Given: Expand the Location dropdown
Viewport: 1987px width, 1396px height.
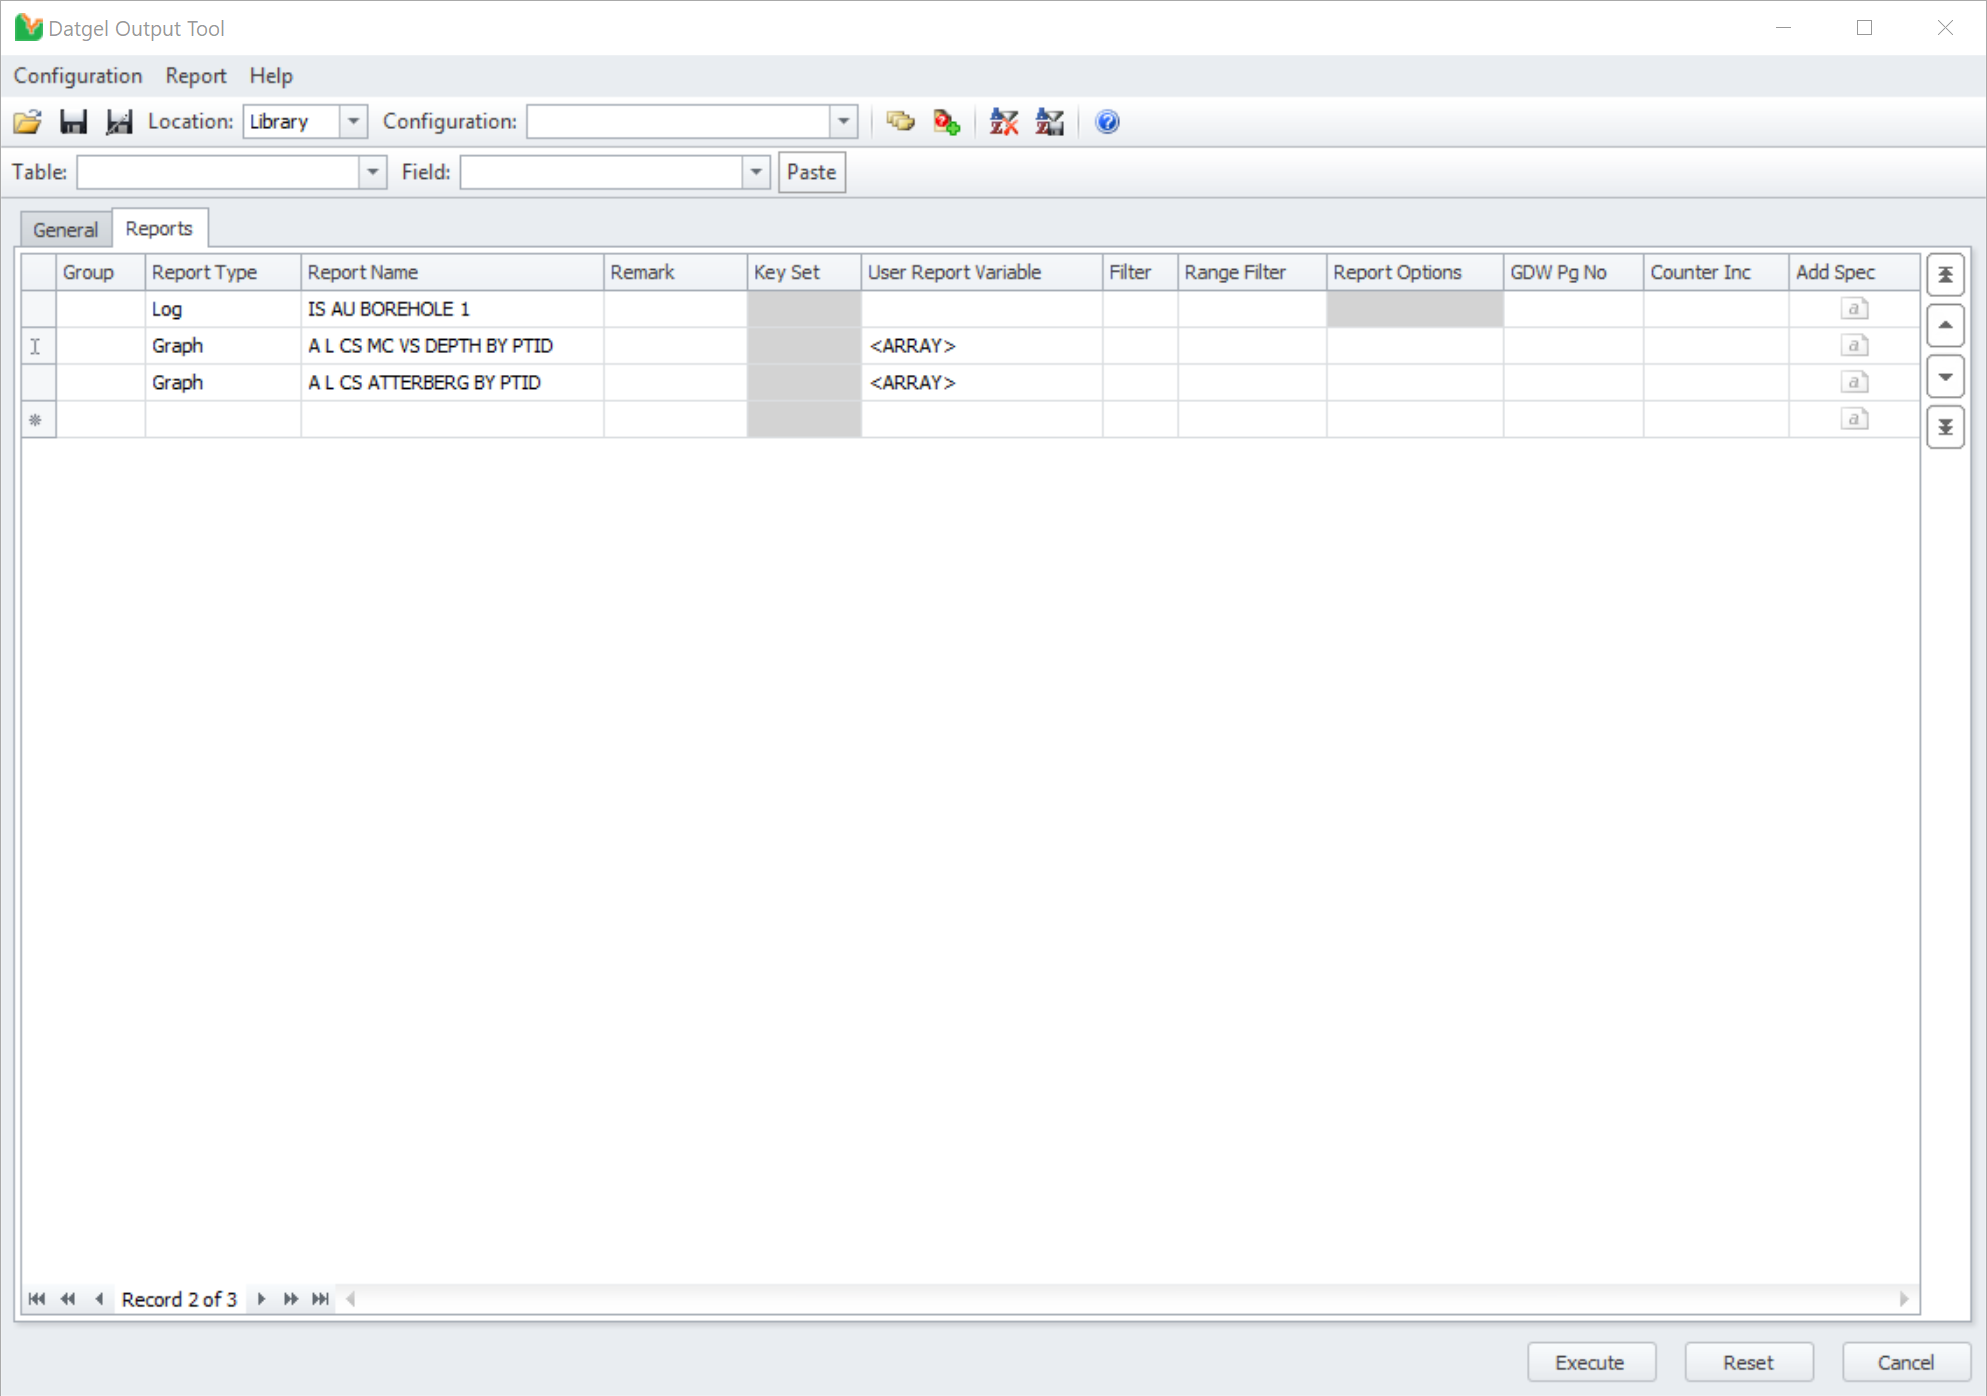Looking at the screenshot, I should (353, 122).
